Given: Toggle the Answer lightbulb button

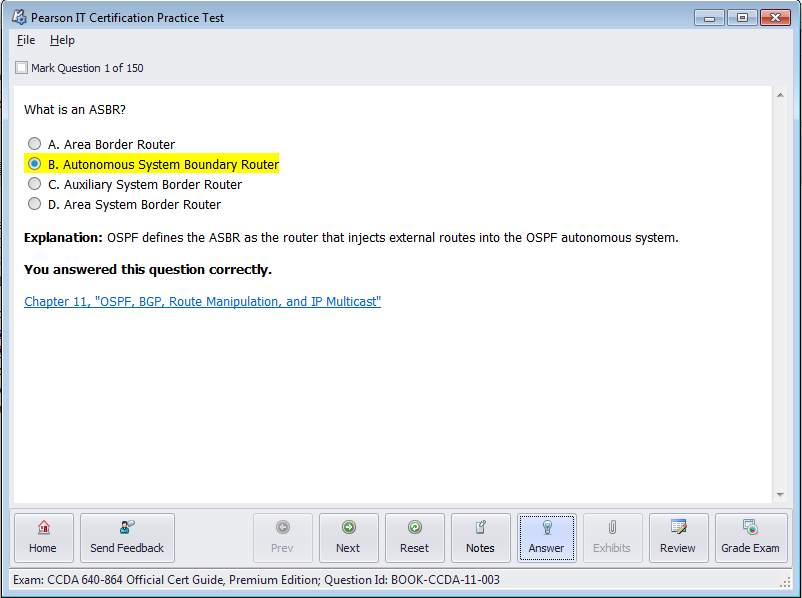Looking at the screenshot, I should pos(546,538).
